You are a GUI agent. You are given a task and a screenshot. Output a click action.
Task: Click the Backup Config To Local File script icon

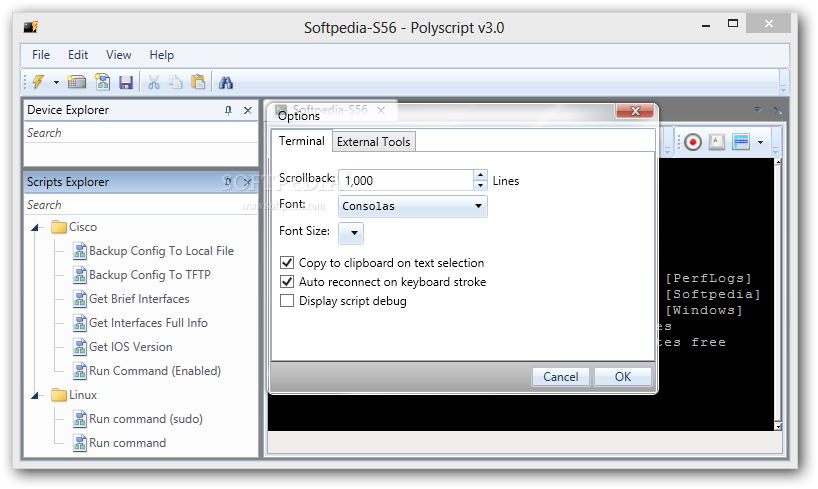click(x=79, y=251)
